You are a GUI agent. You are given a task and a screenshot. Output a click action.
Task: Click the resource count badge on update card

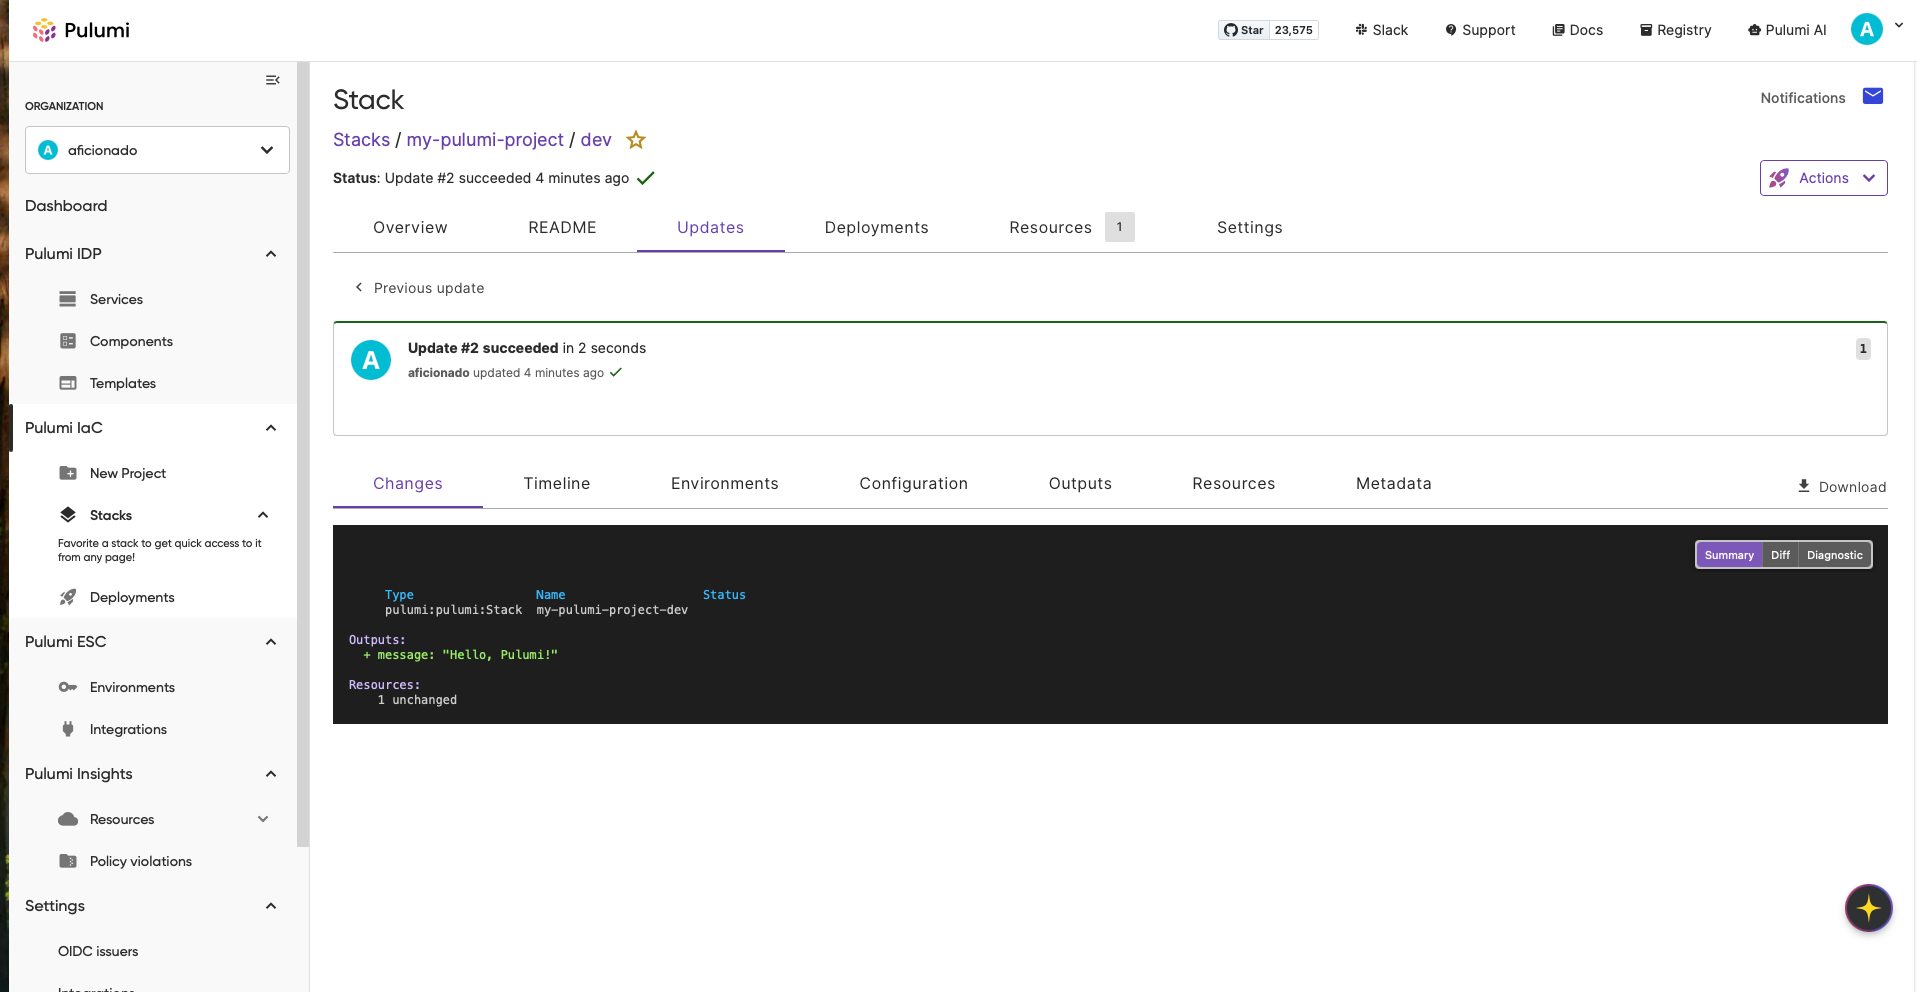(1863, 349)
